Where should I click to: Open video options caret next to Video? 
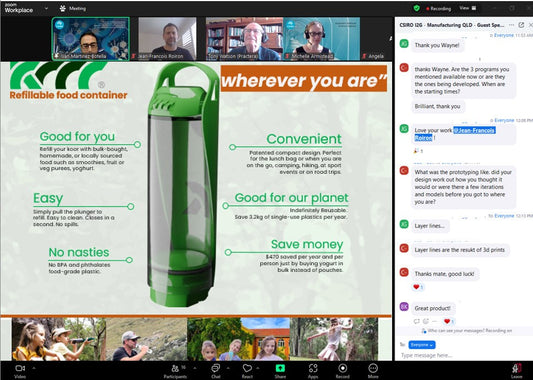click(34, 368)
